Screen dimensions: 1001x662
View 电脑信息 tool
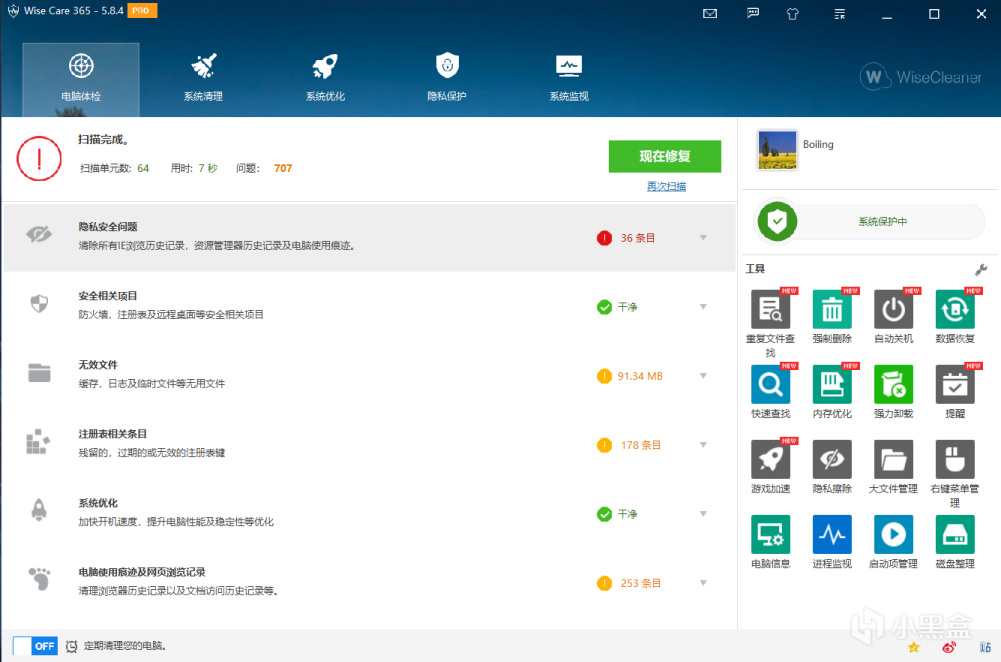point(770,534)
